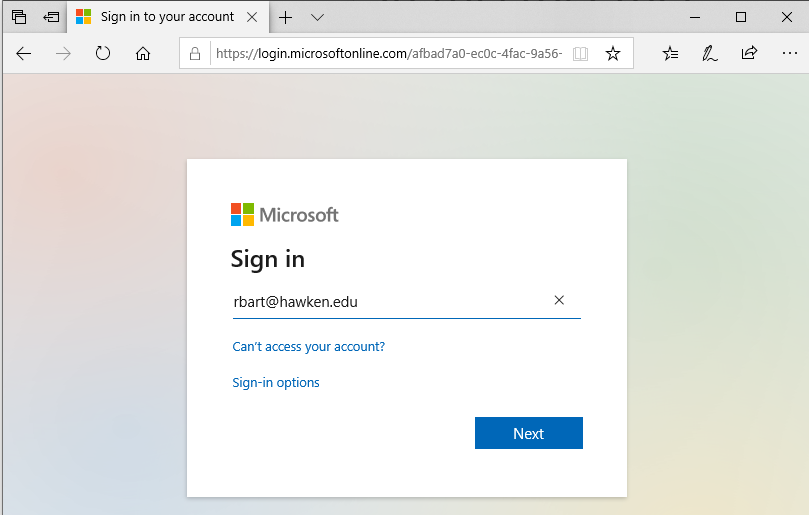Click the Next button
809x515 pixels.
point(529,433)
